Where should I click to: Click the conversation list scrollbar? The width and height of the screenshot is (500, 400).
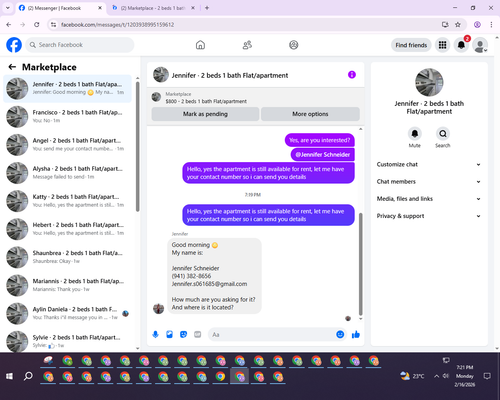[x=137, y=147]
